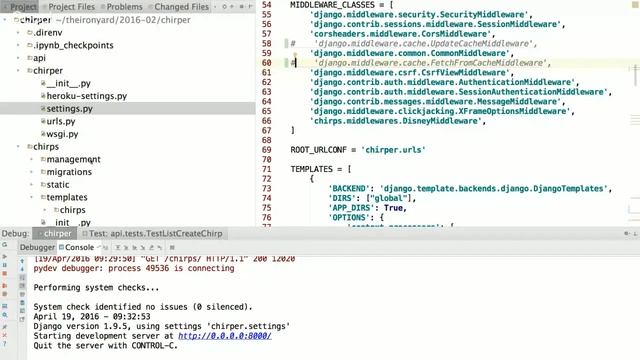This screenshot has width=640, height=360.
Task: Open the Changed Files tab
Action: (178, 7)
